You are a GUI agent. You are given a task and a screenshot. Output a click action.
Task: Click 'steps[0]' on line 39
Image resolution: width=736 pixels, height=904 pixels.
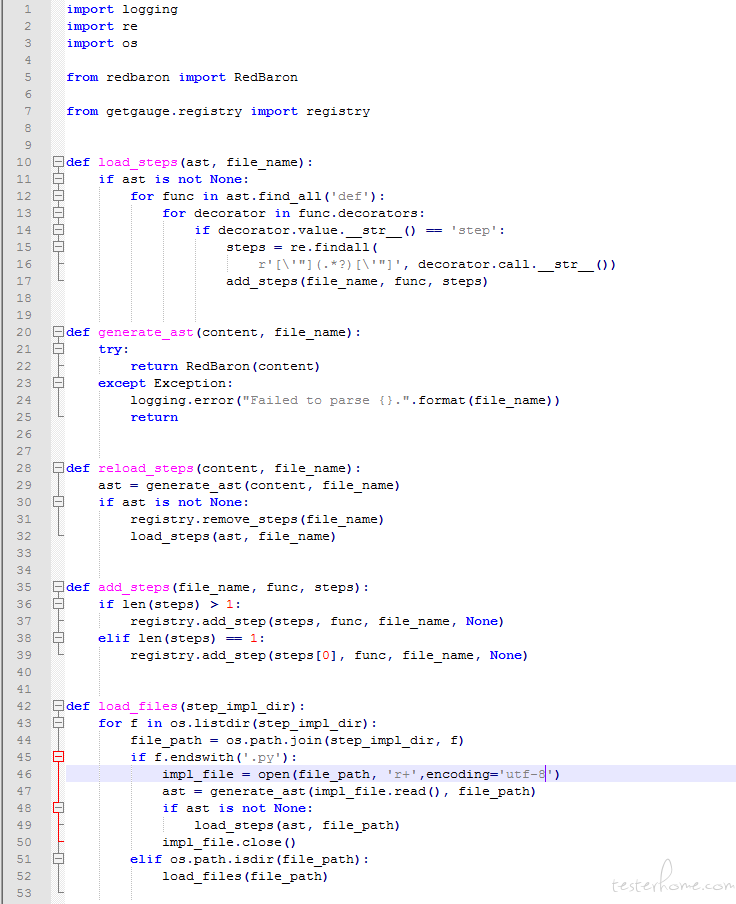click(x=305, y=656)
